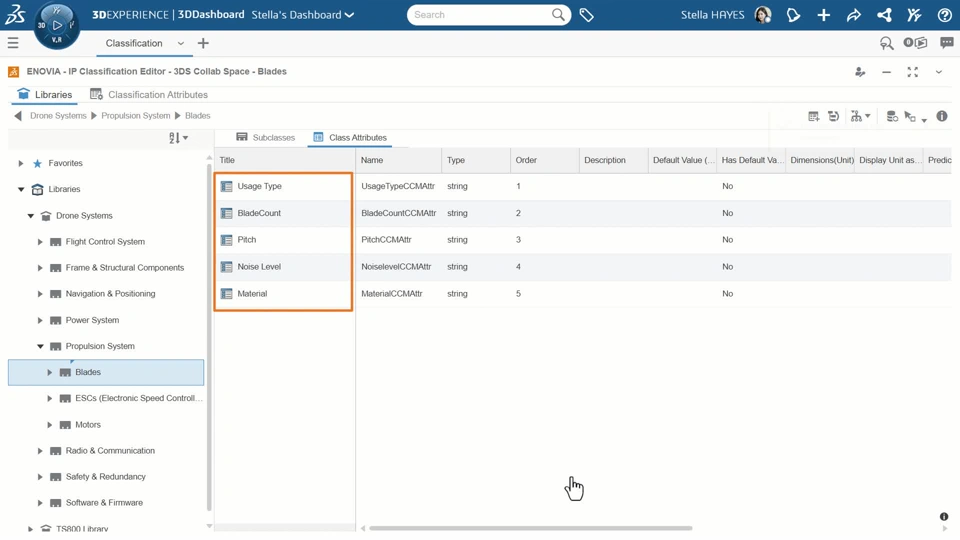Select the Pitch attribute row
The image size is (960, 540).
click(582, 240)
